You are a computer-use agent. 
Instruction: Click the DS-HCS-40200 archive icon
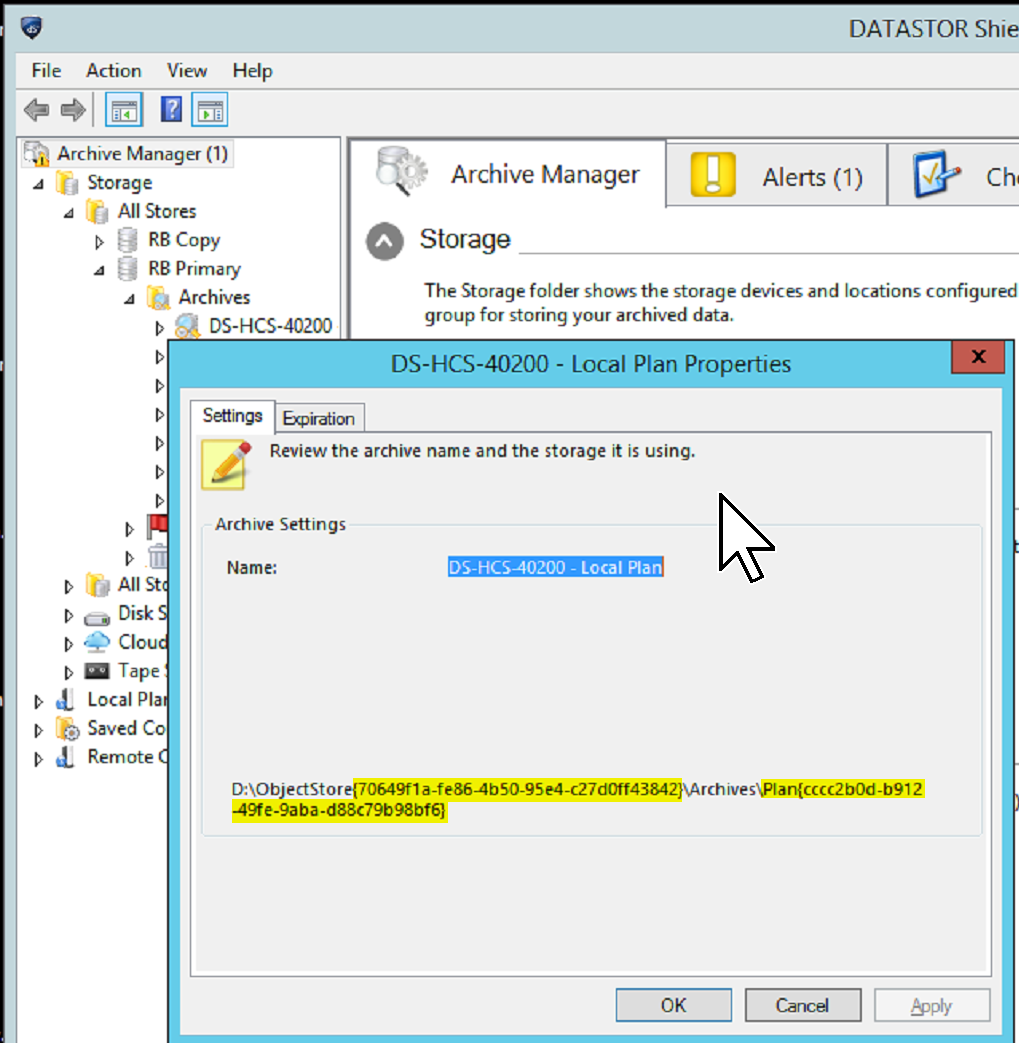click(x=187, y=326)
